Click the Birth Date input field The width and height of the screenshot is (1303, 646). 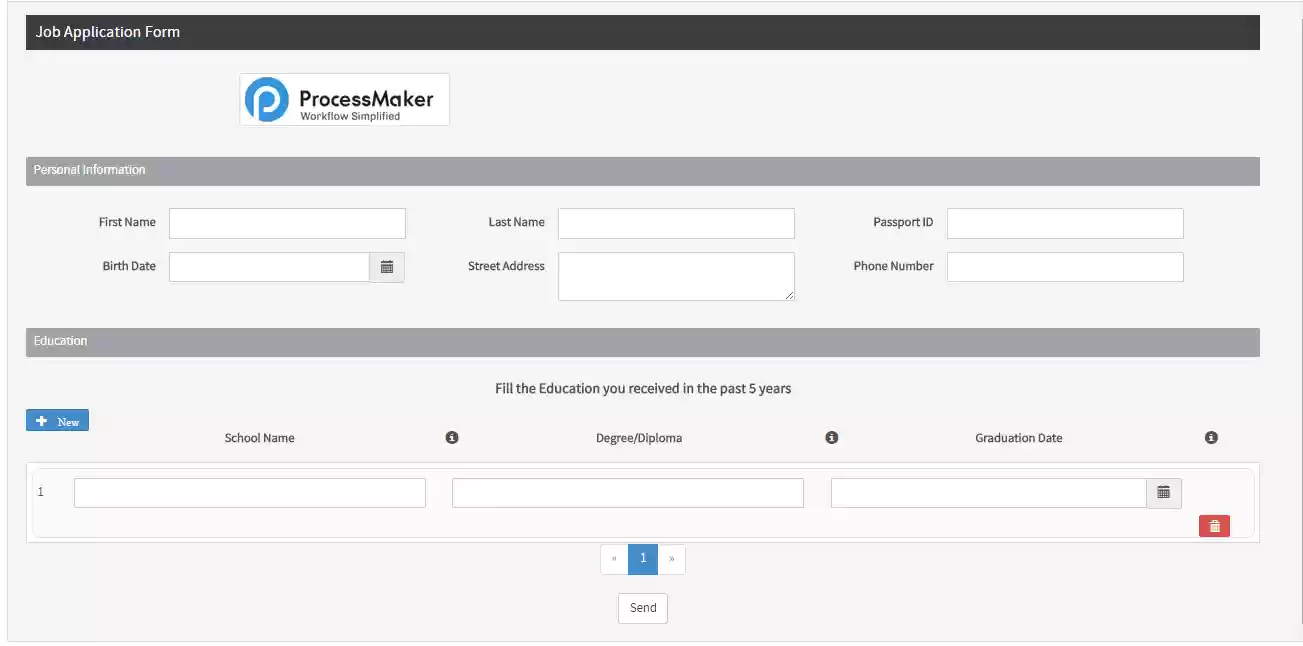tap(269, 267)
